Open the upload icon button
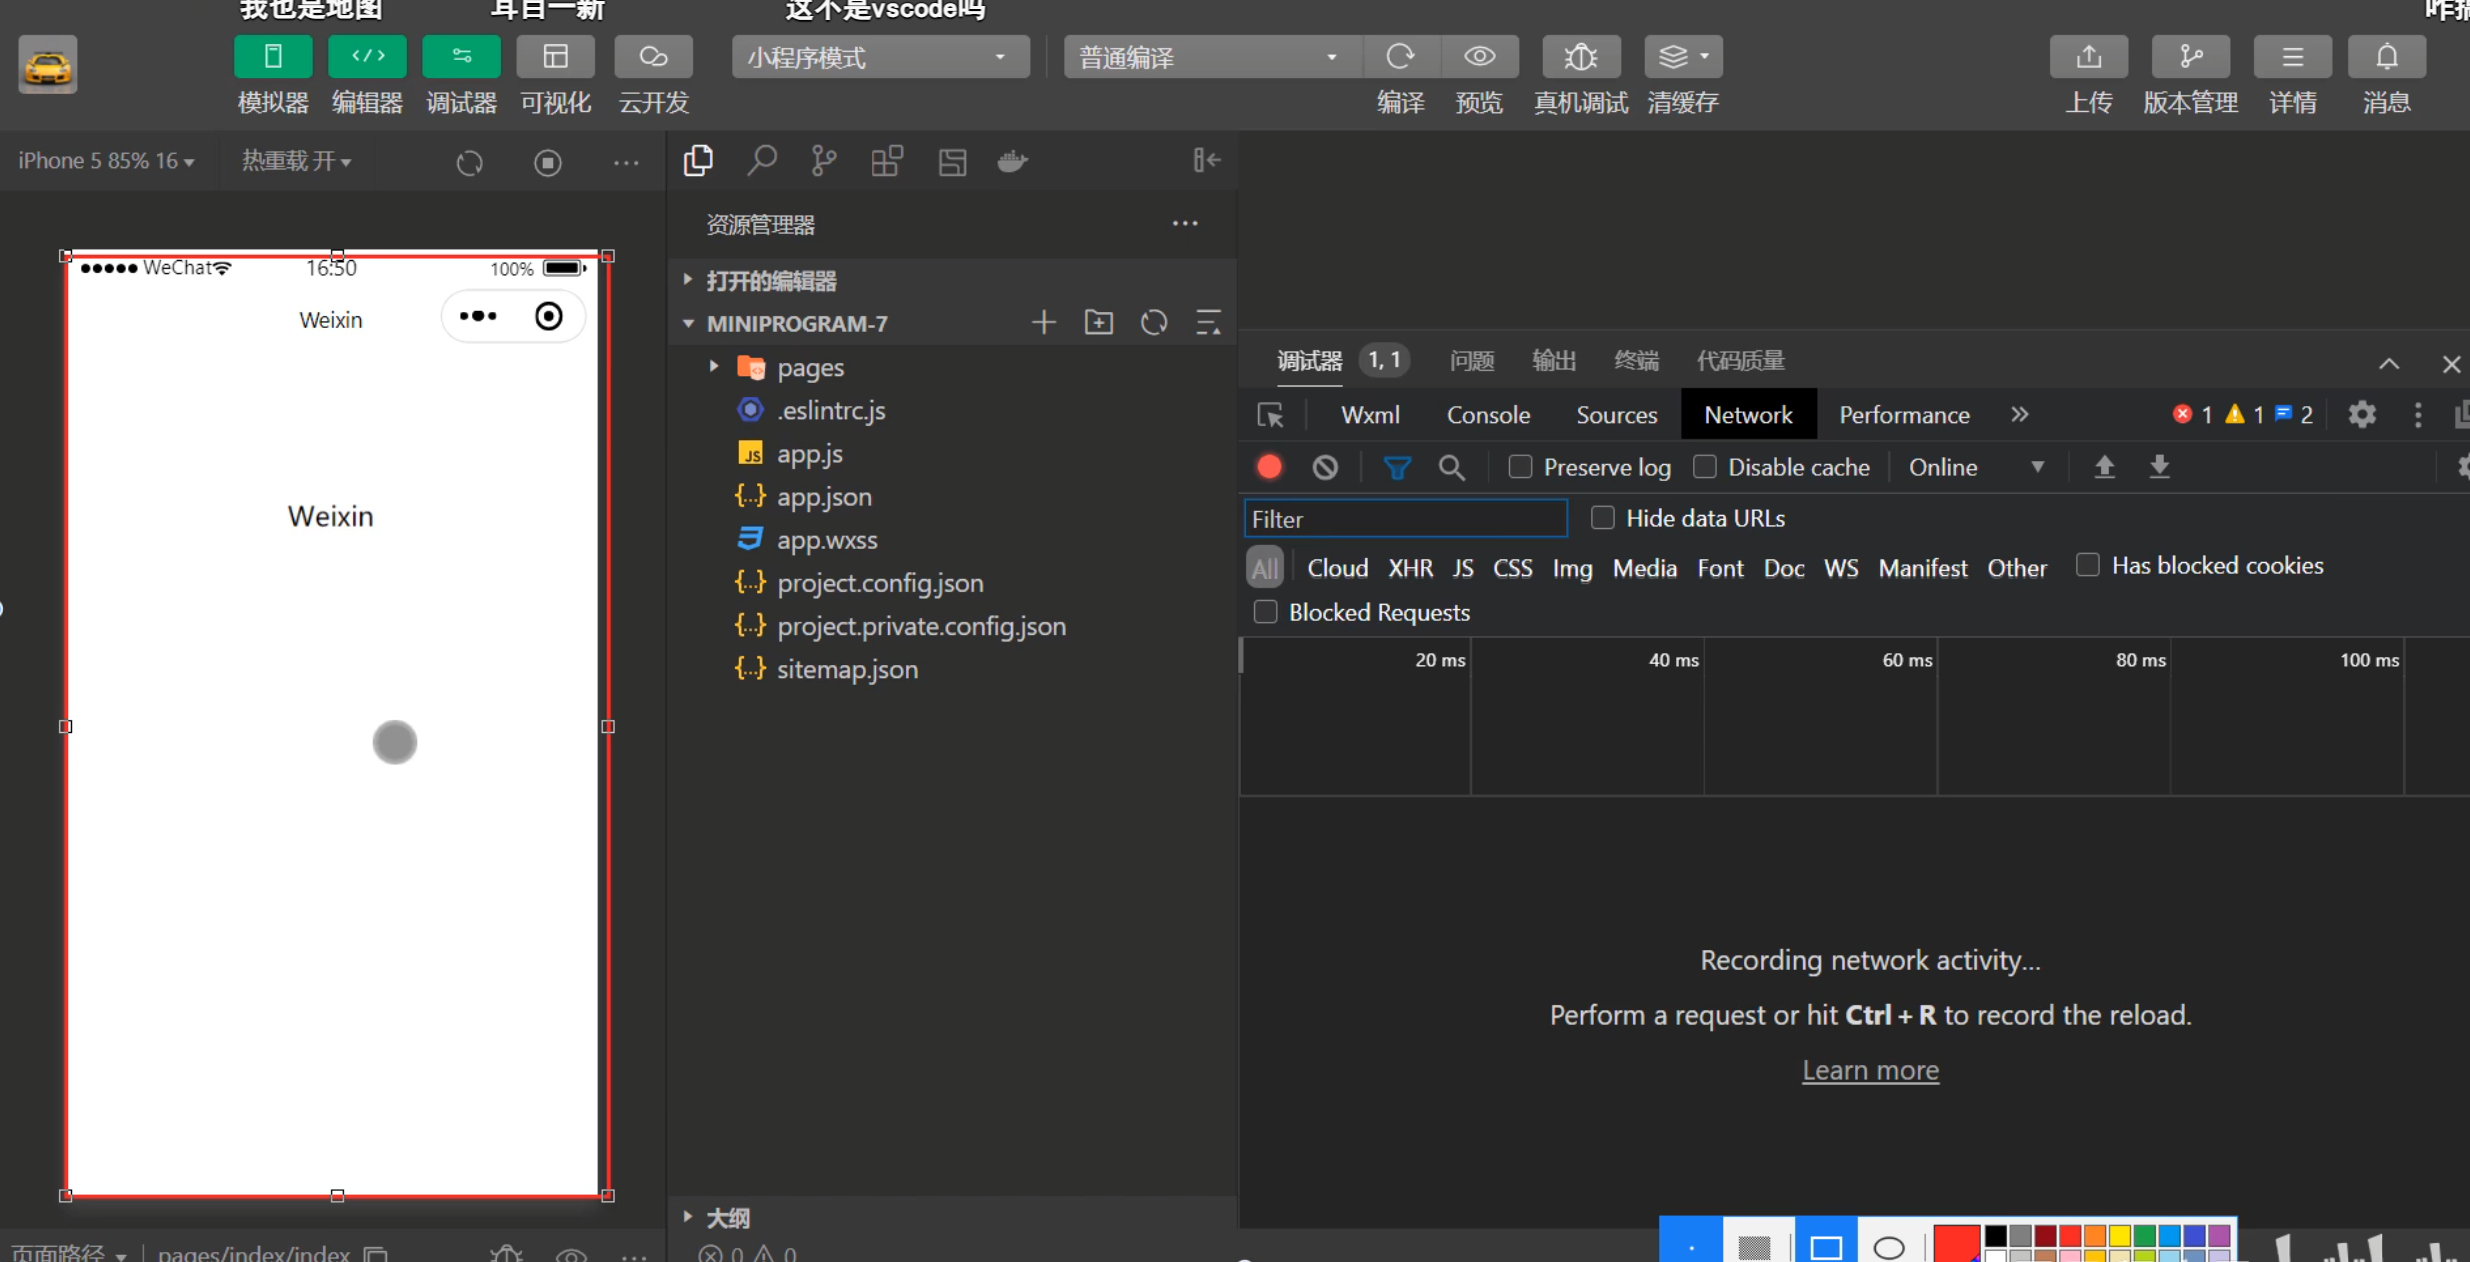 (x=2088, y=57)
